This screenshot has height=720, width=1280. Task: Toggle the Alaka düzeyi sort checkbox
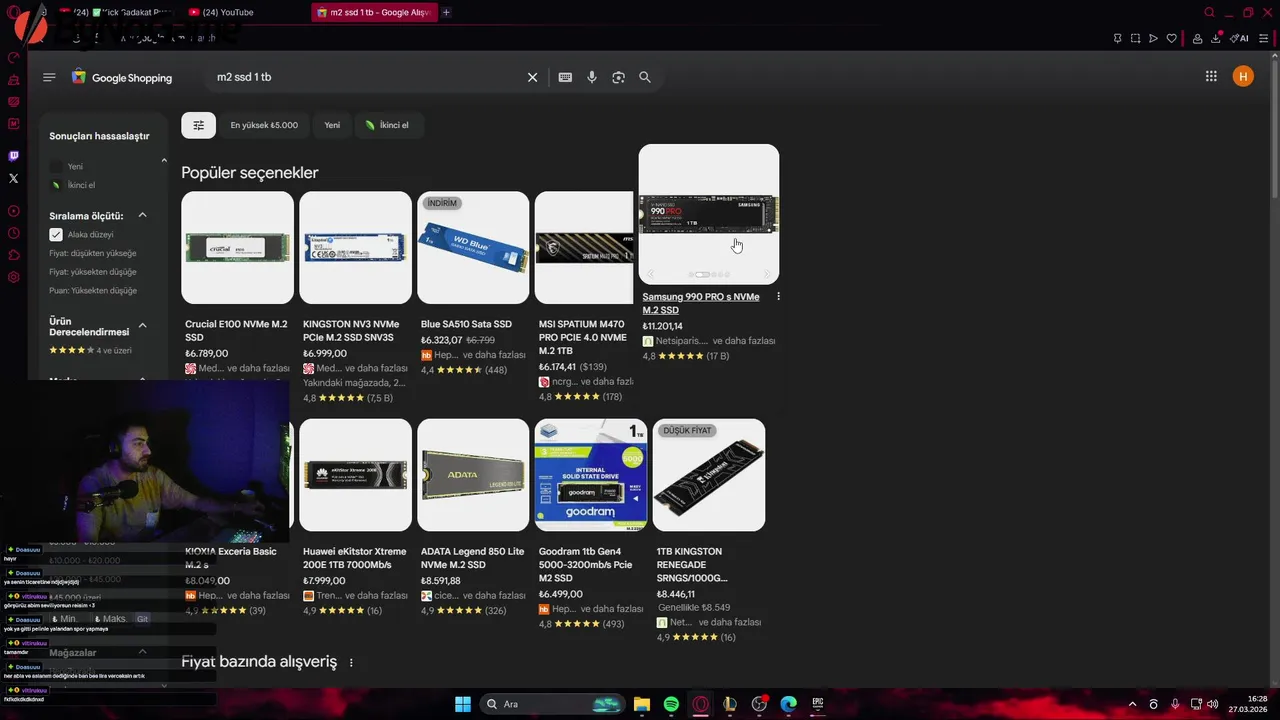[x=56, y=235]
